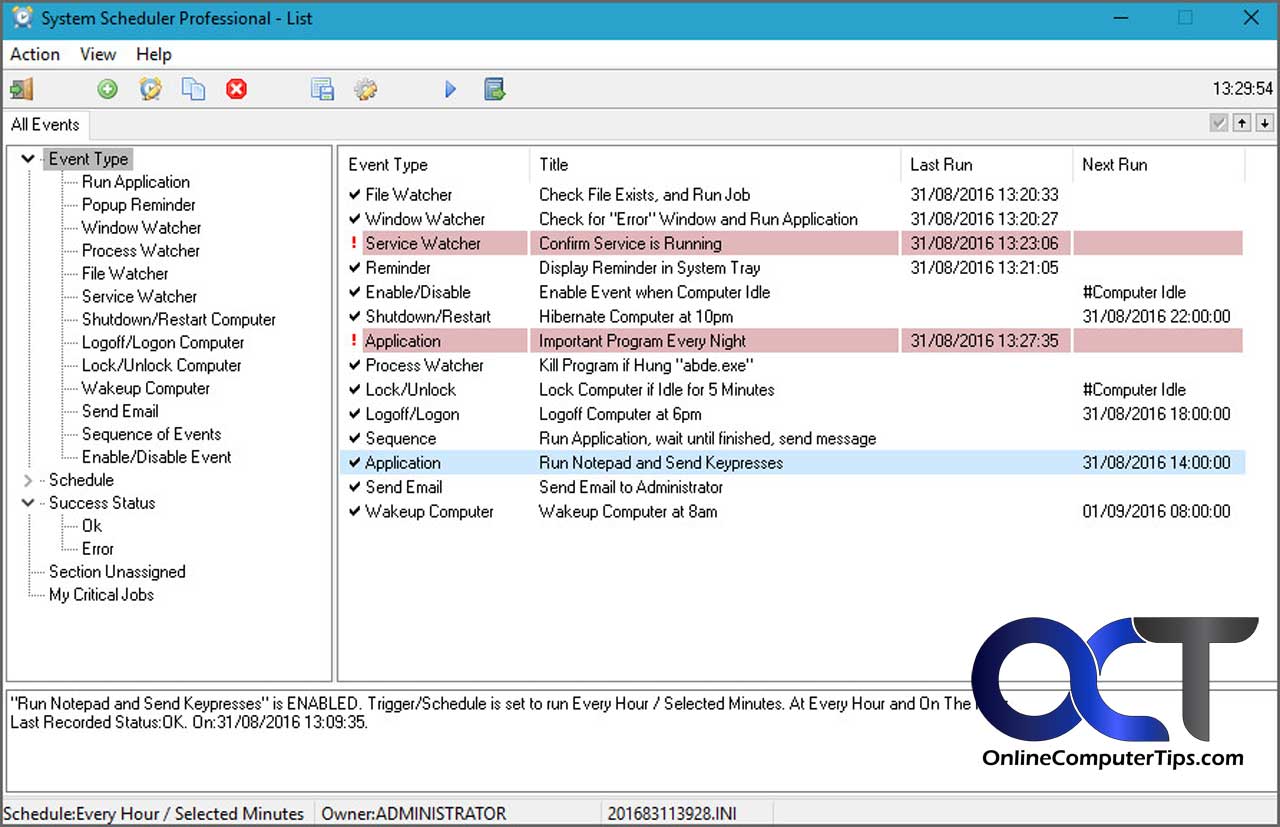
Task: Select Logoff/Logon Computer tree item
Action: pyautogui.click(x=163, y=343)
